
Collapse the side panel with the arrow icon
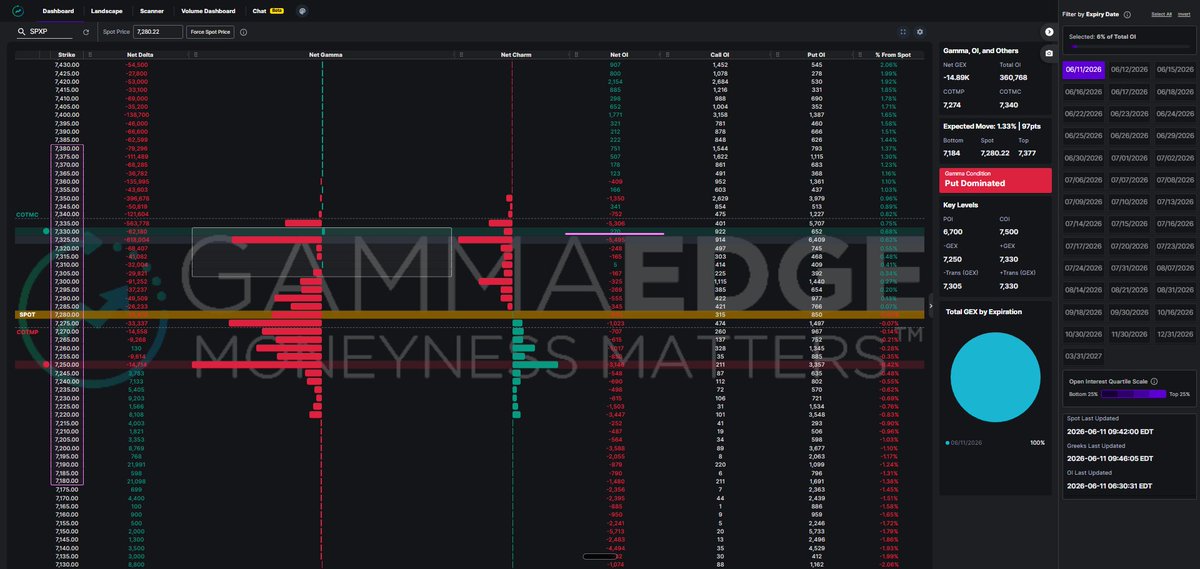tap(1048, 32)
